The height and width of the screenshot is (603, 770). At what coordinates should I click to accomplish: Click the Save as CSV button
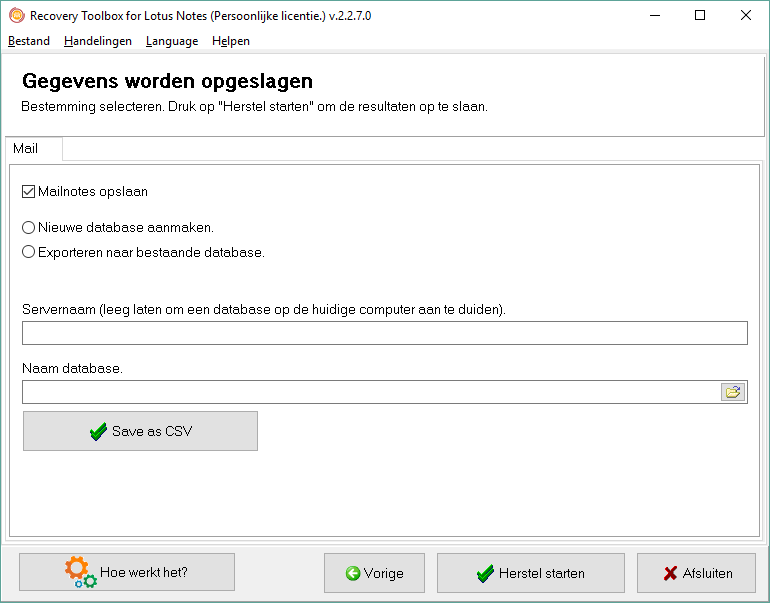[140, 431]
